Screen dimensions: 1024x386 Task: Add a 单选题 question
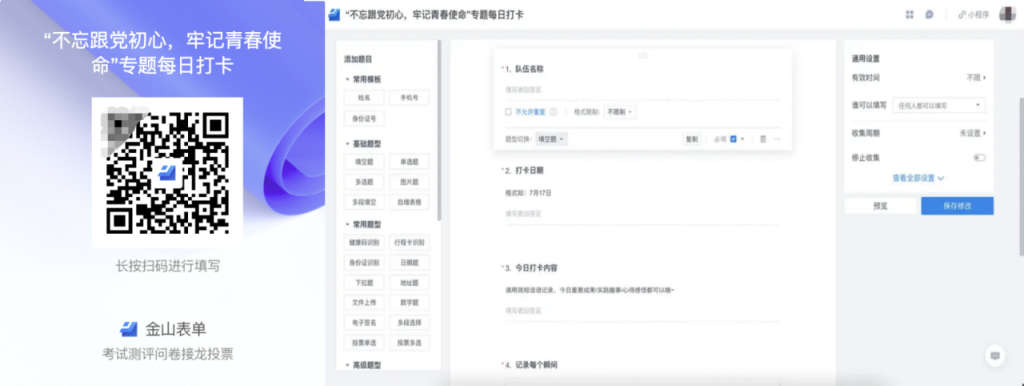[409, 161]
